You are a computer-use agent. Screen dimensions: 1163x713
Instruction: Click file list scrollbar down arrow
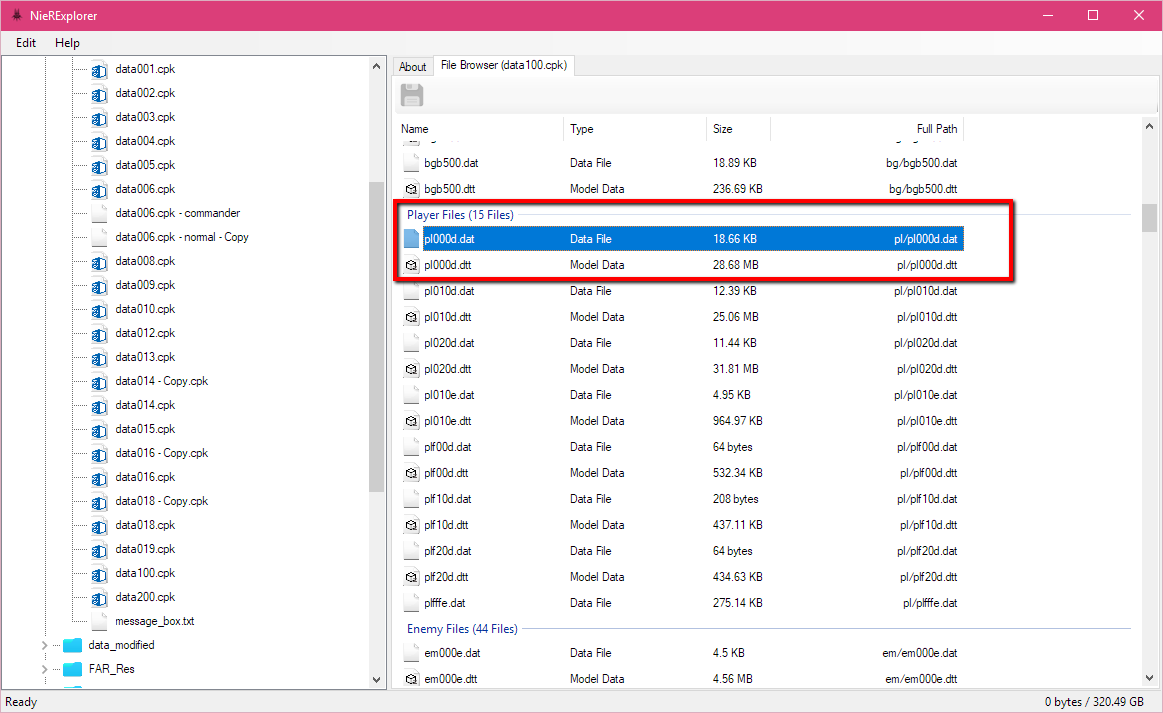[x=1149, y=678]
